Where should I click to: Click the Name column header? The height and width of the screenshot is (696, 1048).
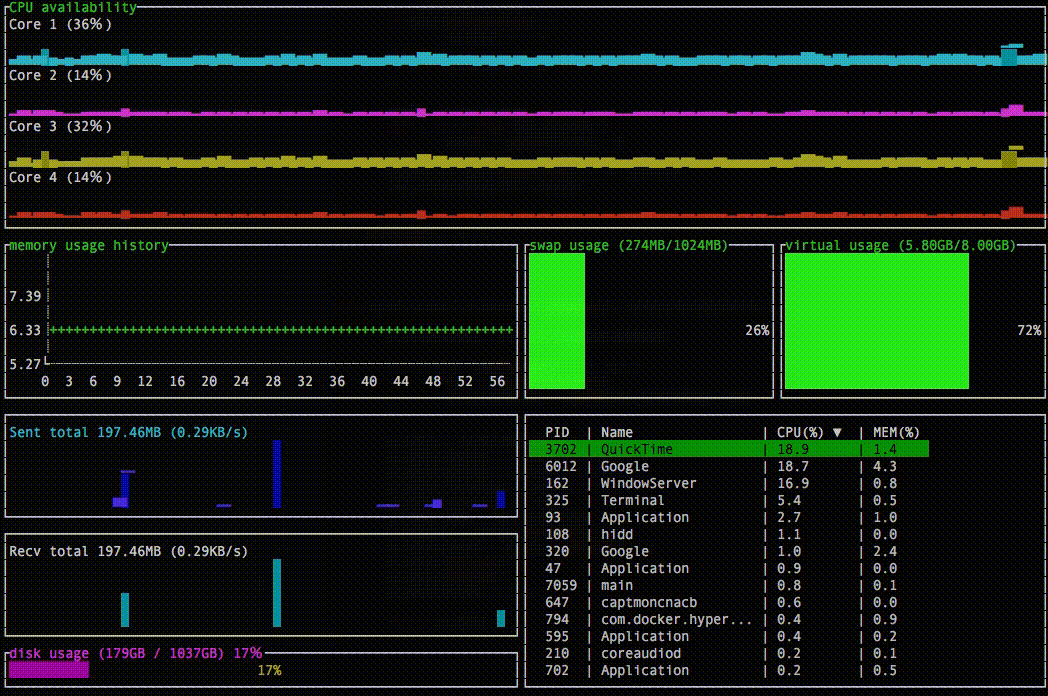(x=617, y=433)
